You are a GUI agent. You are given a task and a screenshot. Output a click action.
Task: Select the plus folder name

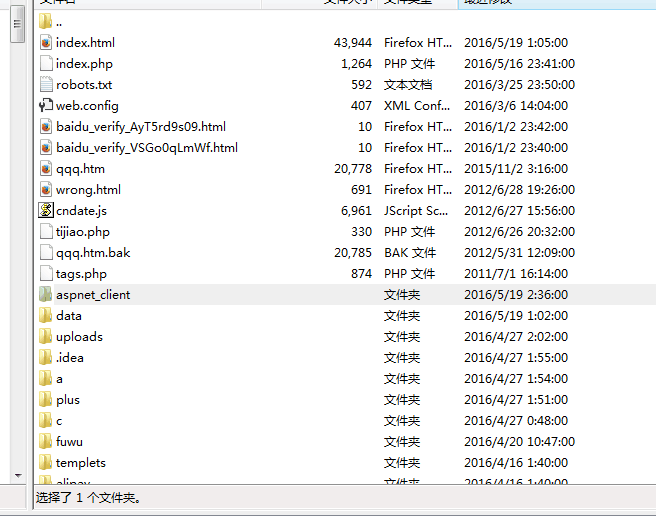tap(68, 400)
